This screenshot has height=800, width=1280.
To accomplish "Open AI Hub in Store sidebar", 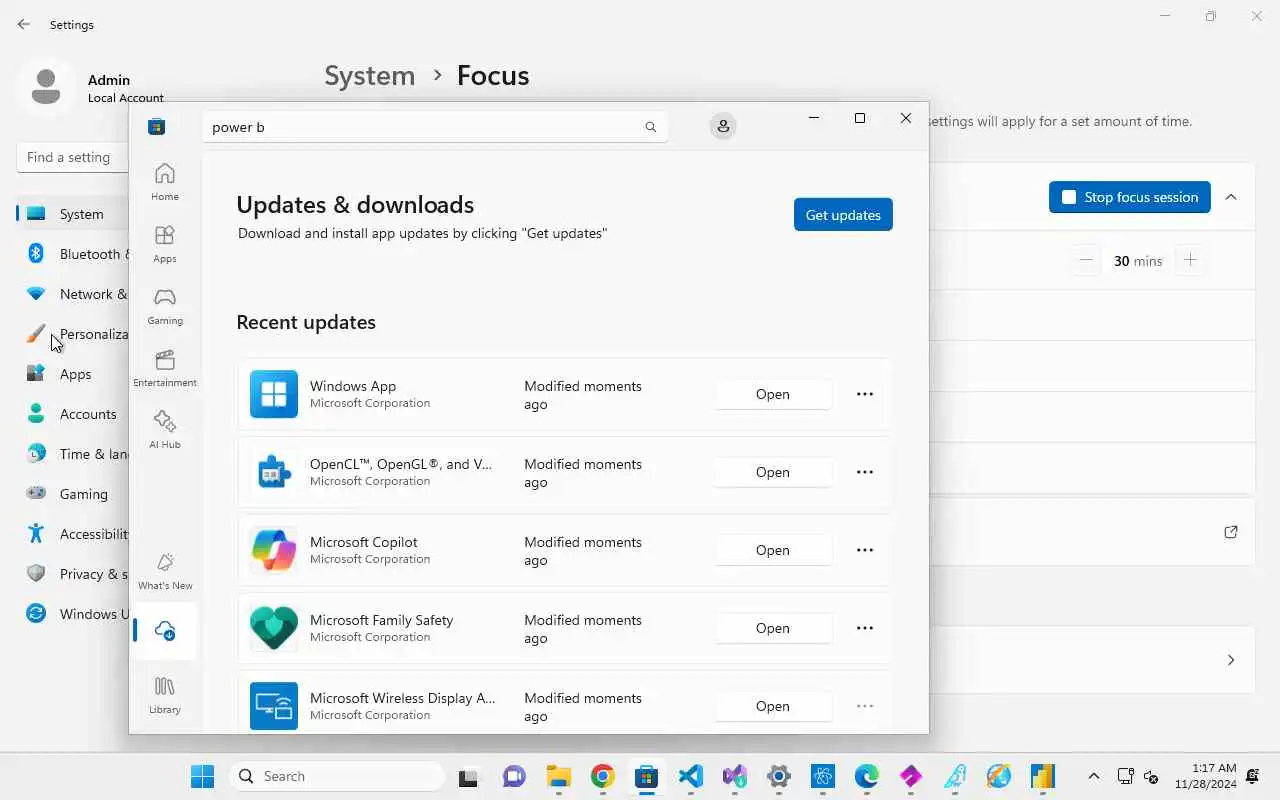I will pyautogui.click(x=165, y=429).
